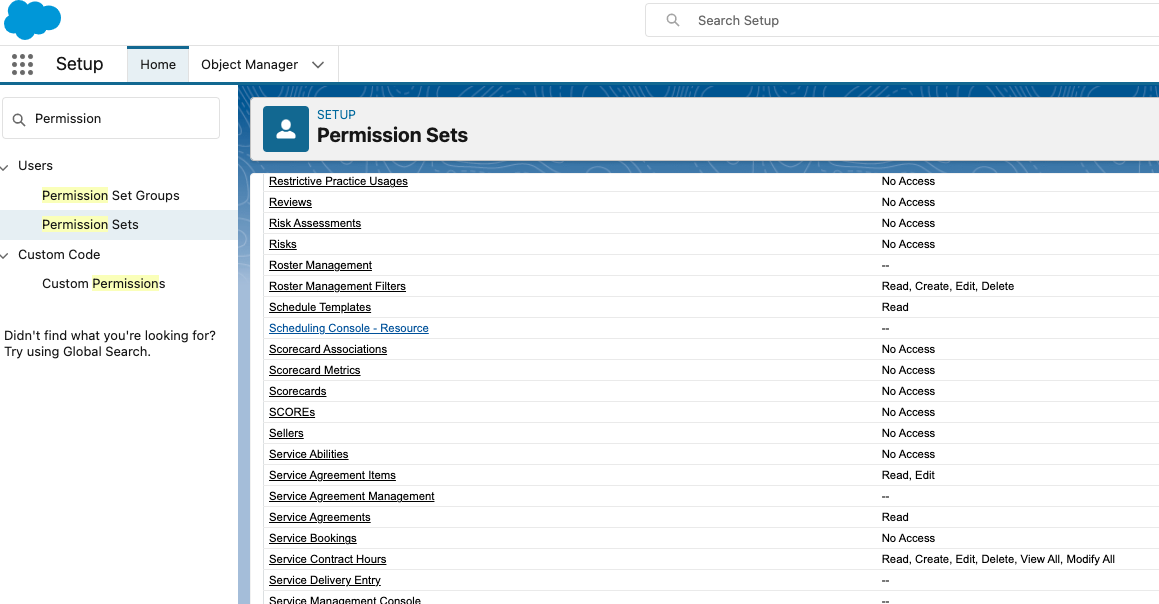Open Roster Management Filters link

point(337,286)
